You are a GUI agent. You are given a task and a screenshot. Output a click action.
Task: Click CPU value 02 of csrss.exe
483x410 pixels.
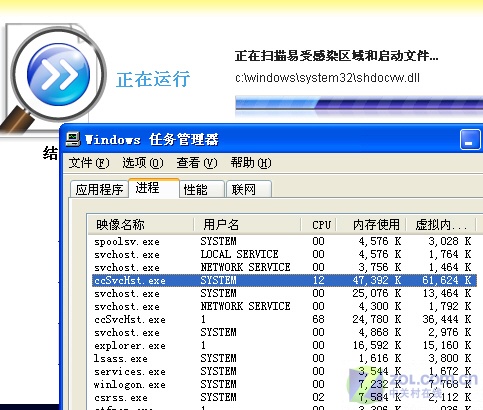coord(318,397)
